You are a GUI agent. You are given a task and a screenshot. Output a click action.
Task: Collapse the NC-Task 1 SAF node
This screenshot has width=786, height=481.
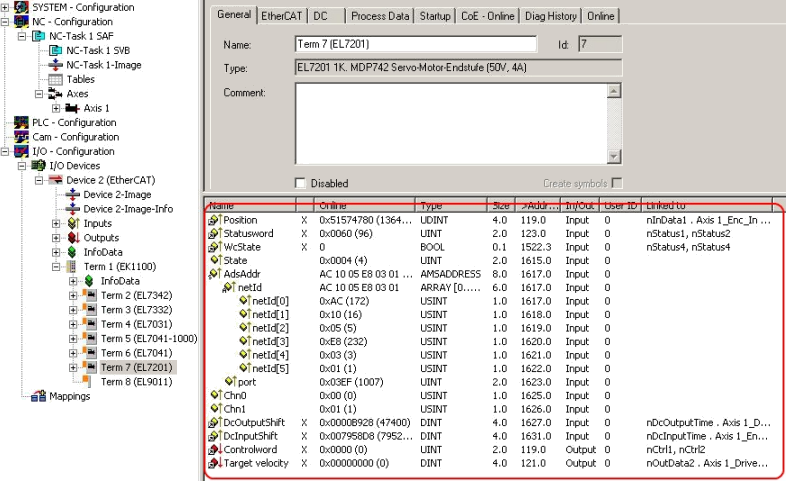22,37
